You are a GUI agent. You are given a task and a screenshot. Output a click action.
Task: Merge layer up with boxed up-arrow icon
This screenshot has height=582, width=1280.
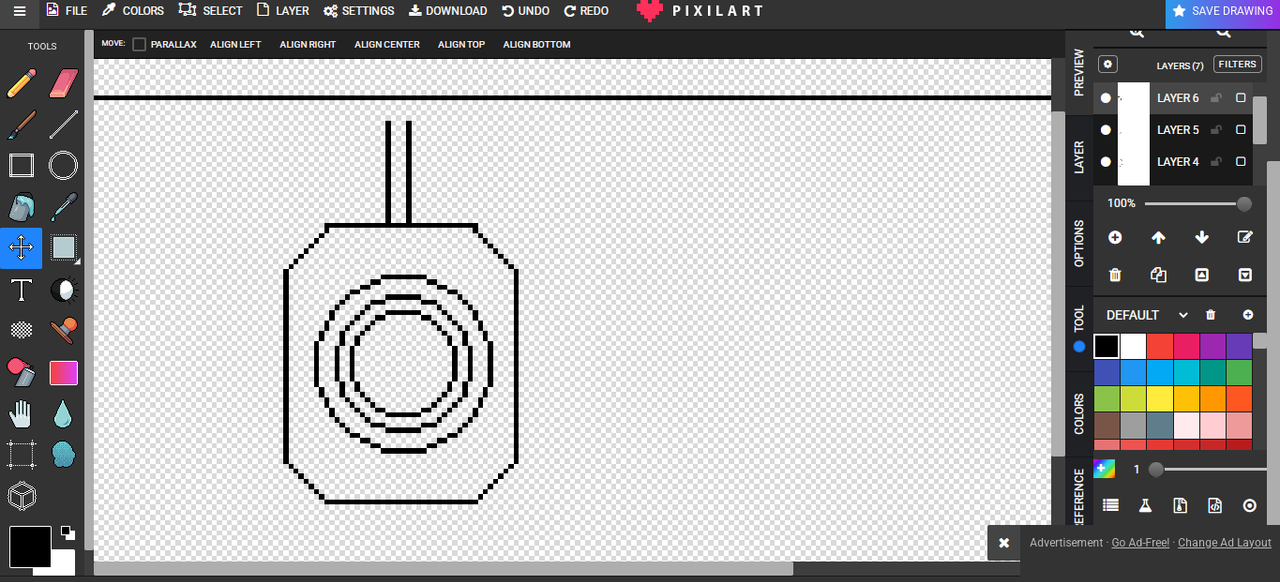1202,275
